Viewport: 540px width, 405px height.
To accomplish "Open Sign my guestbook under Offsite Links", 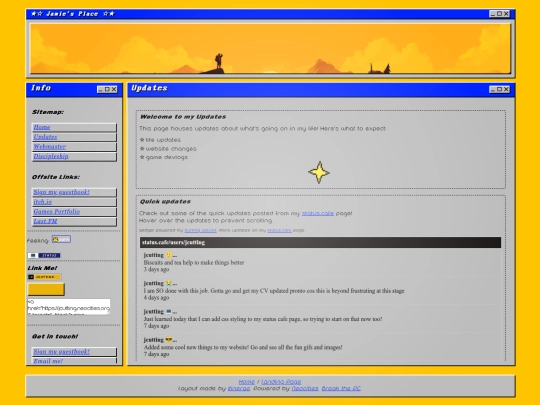I will tap(61, 192).
